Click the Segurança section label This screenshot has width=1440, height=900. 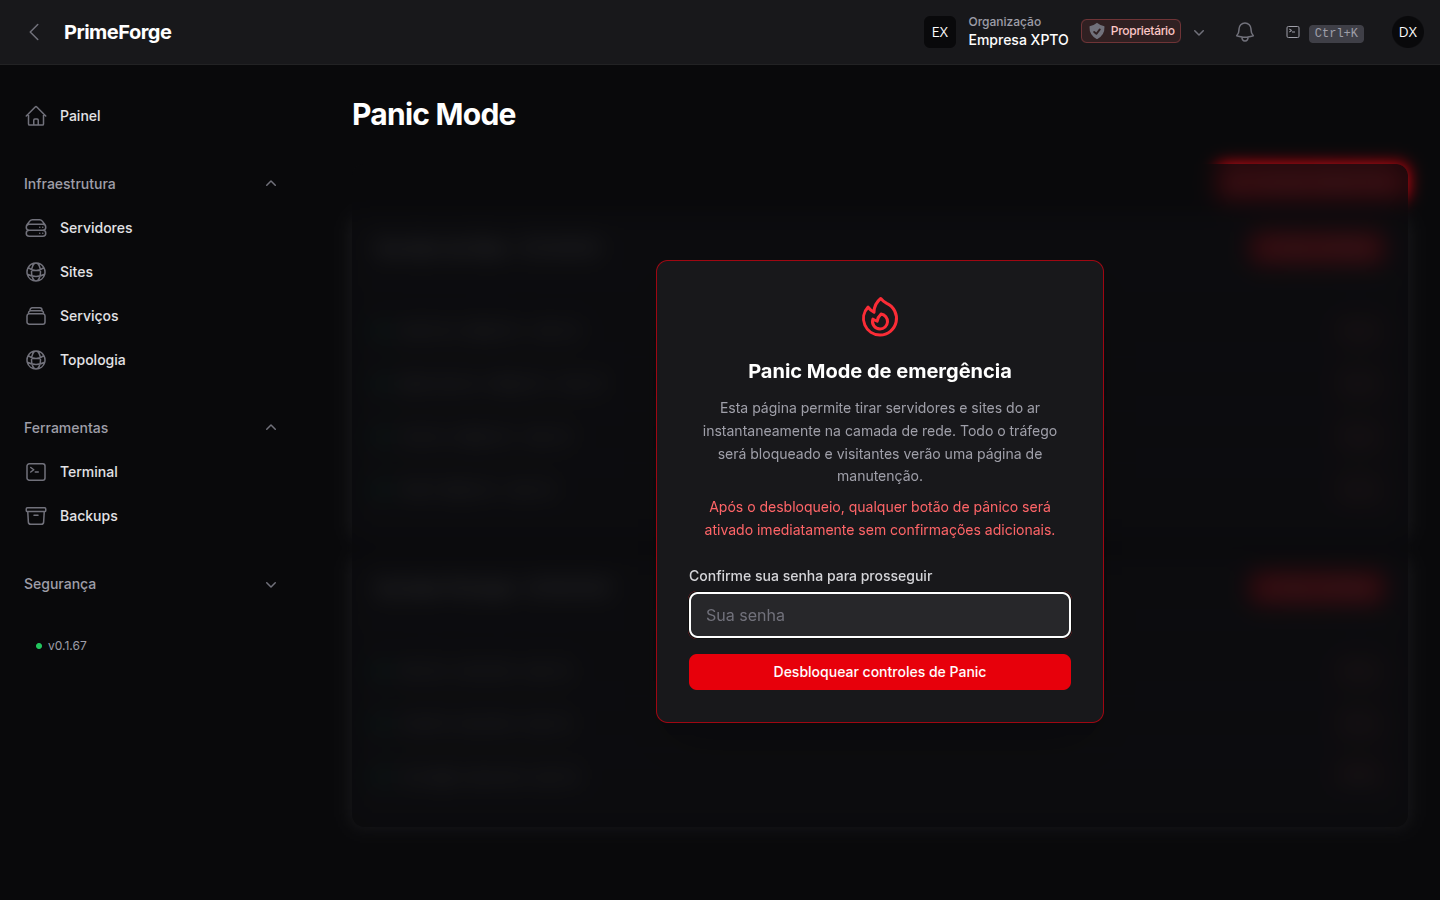click(x=60, y=584)
